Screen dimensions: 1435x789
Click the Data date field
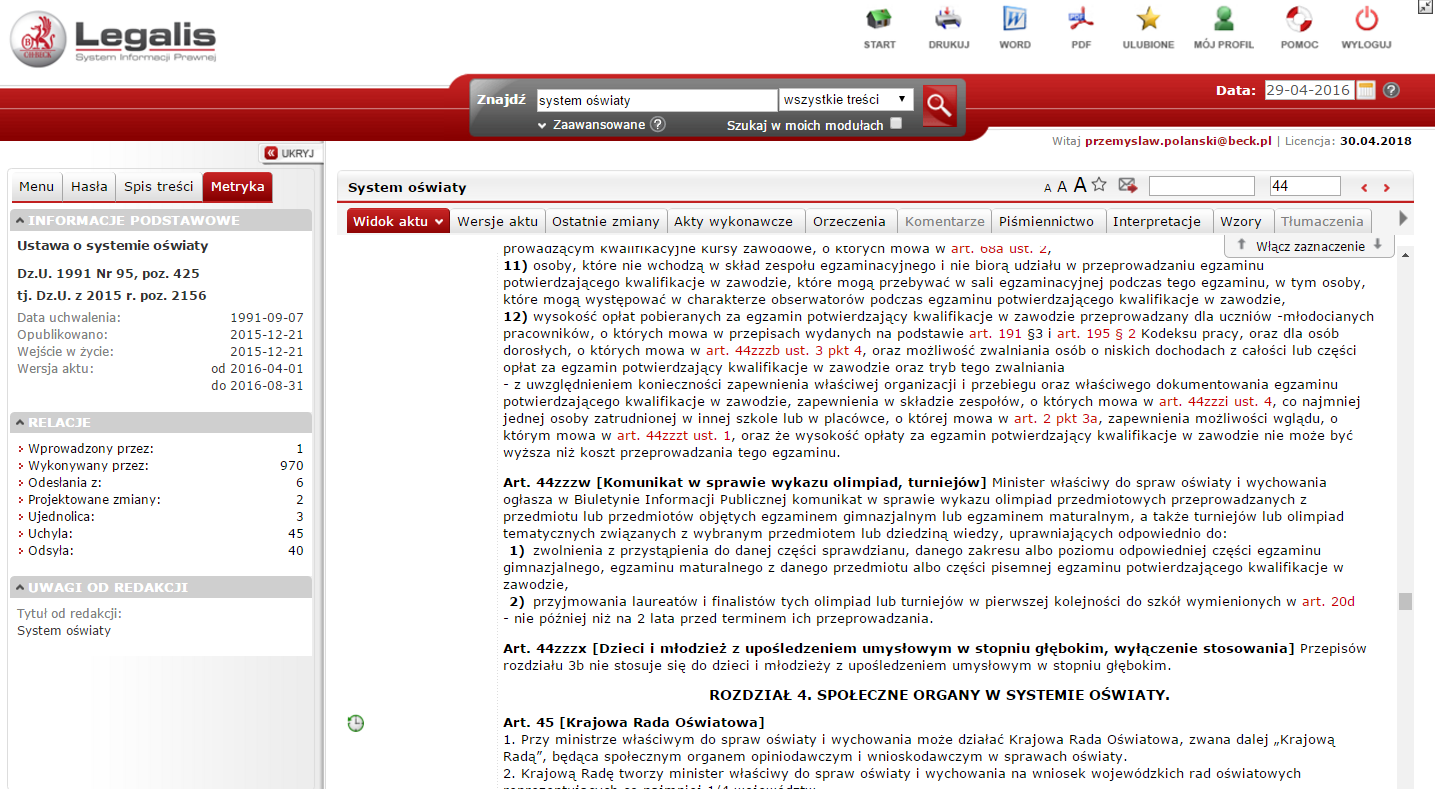click(x=1309, y=90)
